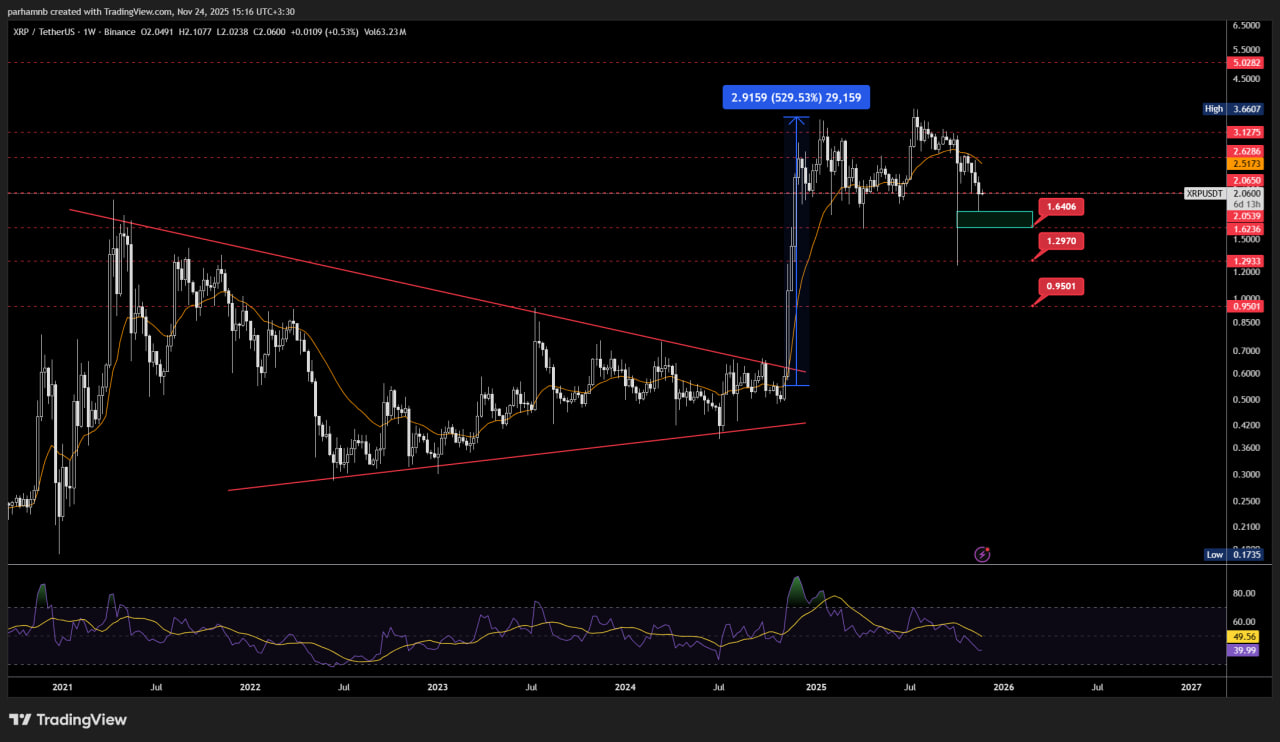Click the yellow 49.56 RSI value label
The image size is (1280, 742).
pyautogui.click(x=1245, y=636)
